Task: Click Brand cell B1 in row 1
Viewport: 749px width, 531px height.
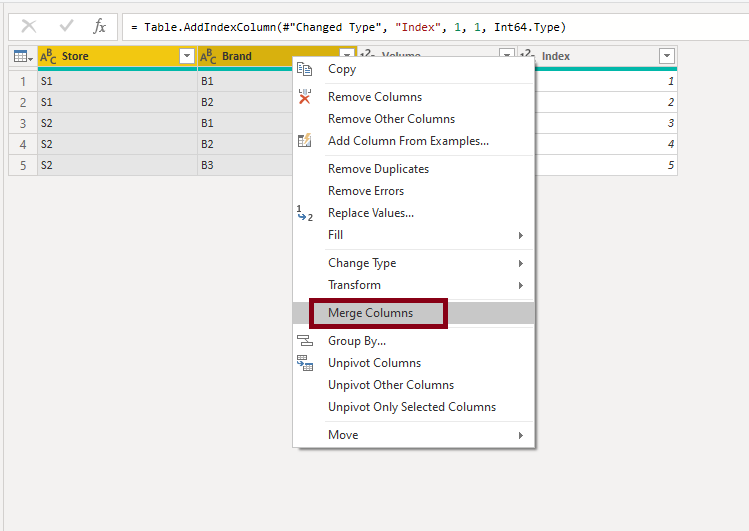Action: pos(246,81)
